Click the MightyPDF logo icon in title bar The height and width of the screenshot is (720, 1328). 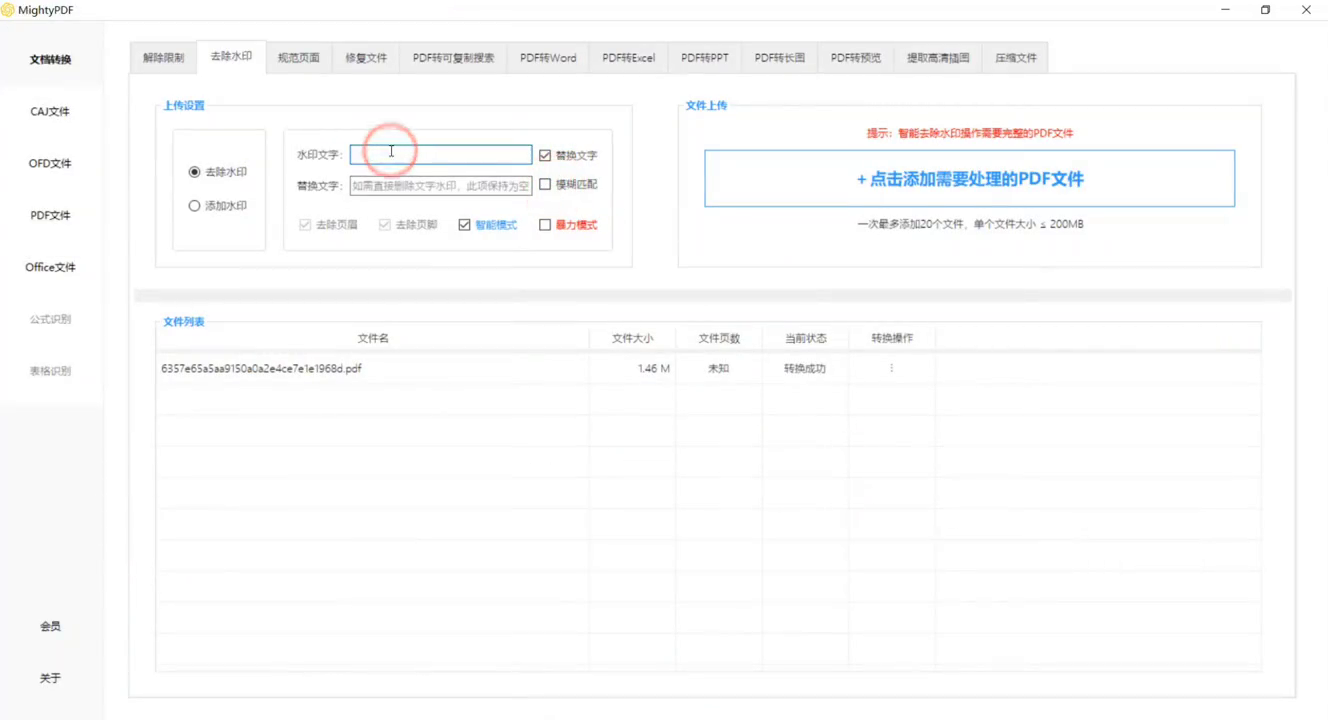pos(9,10)
